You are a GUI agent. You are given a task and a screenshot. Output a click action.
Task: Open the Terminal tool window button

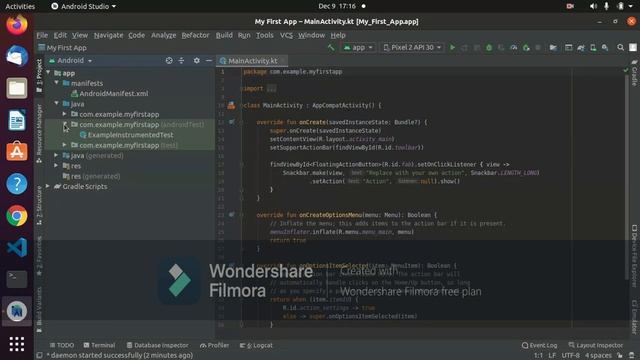pos(99,345)
